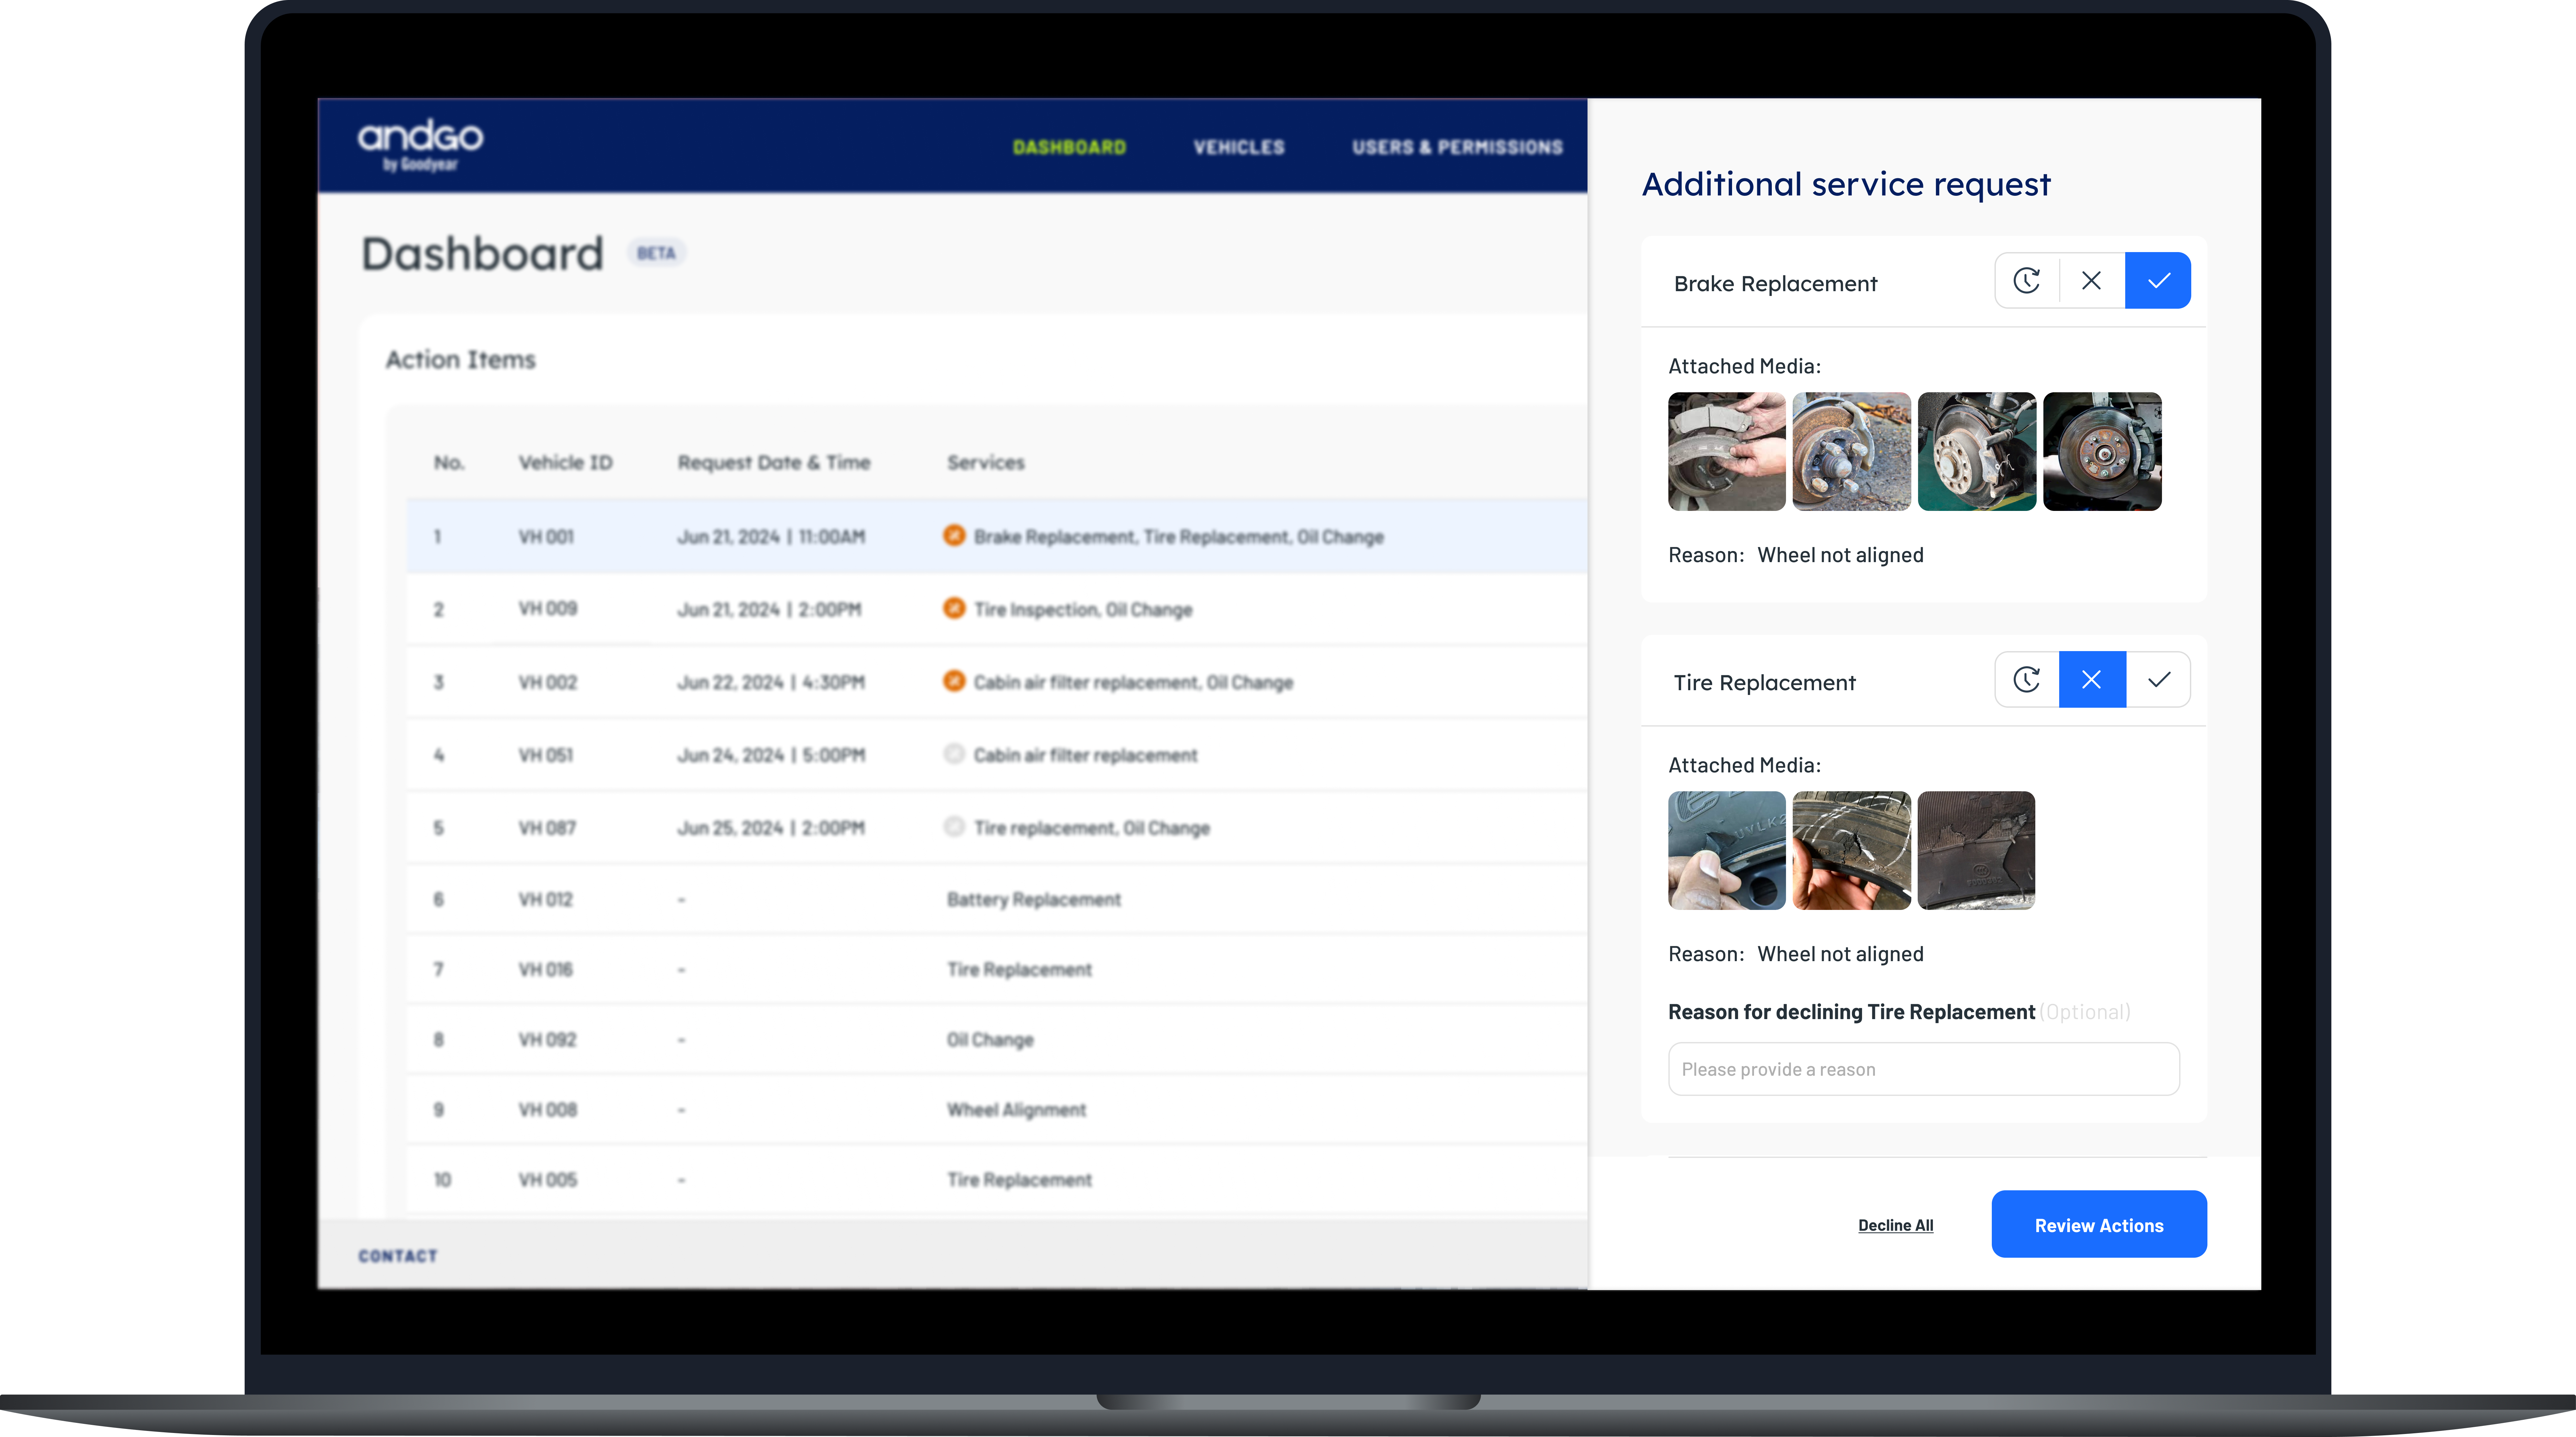The height and width of the screenshot is (1437, 2576).
Task: Click the 'Request Date & Time' column header
Action: 774,463
